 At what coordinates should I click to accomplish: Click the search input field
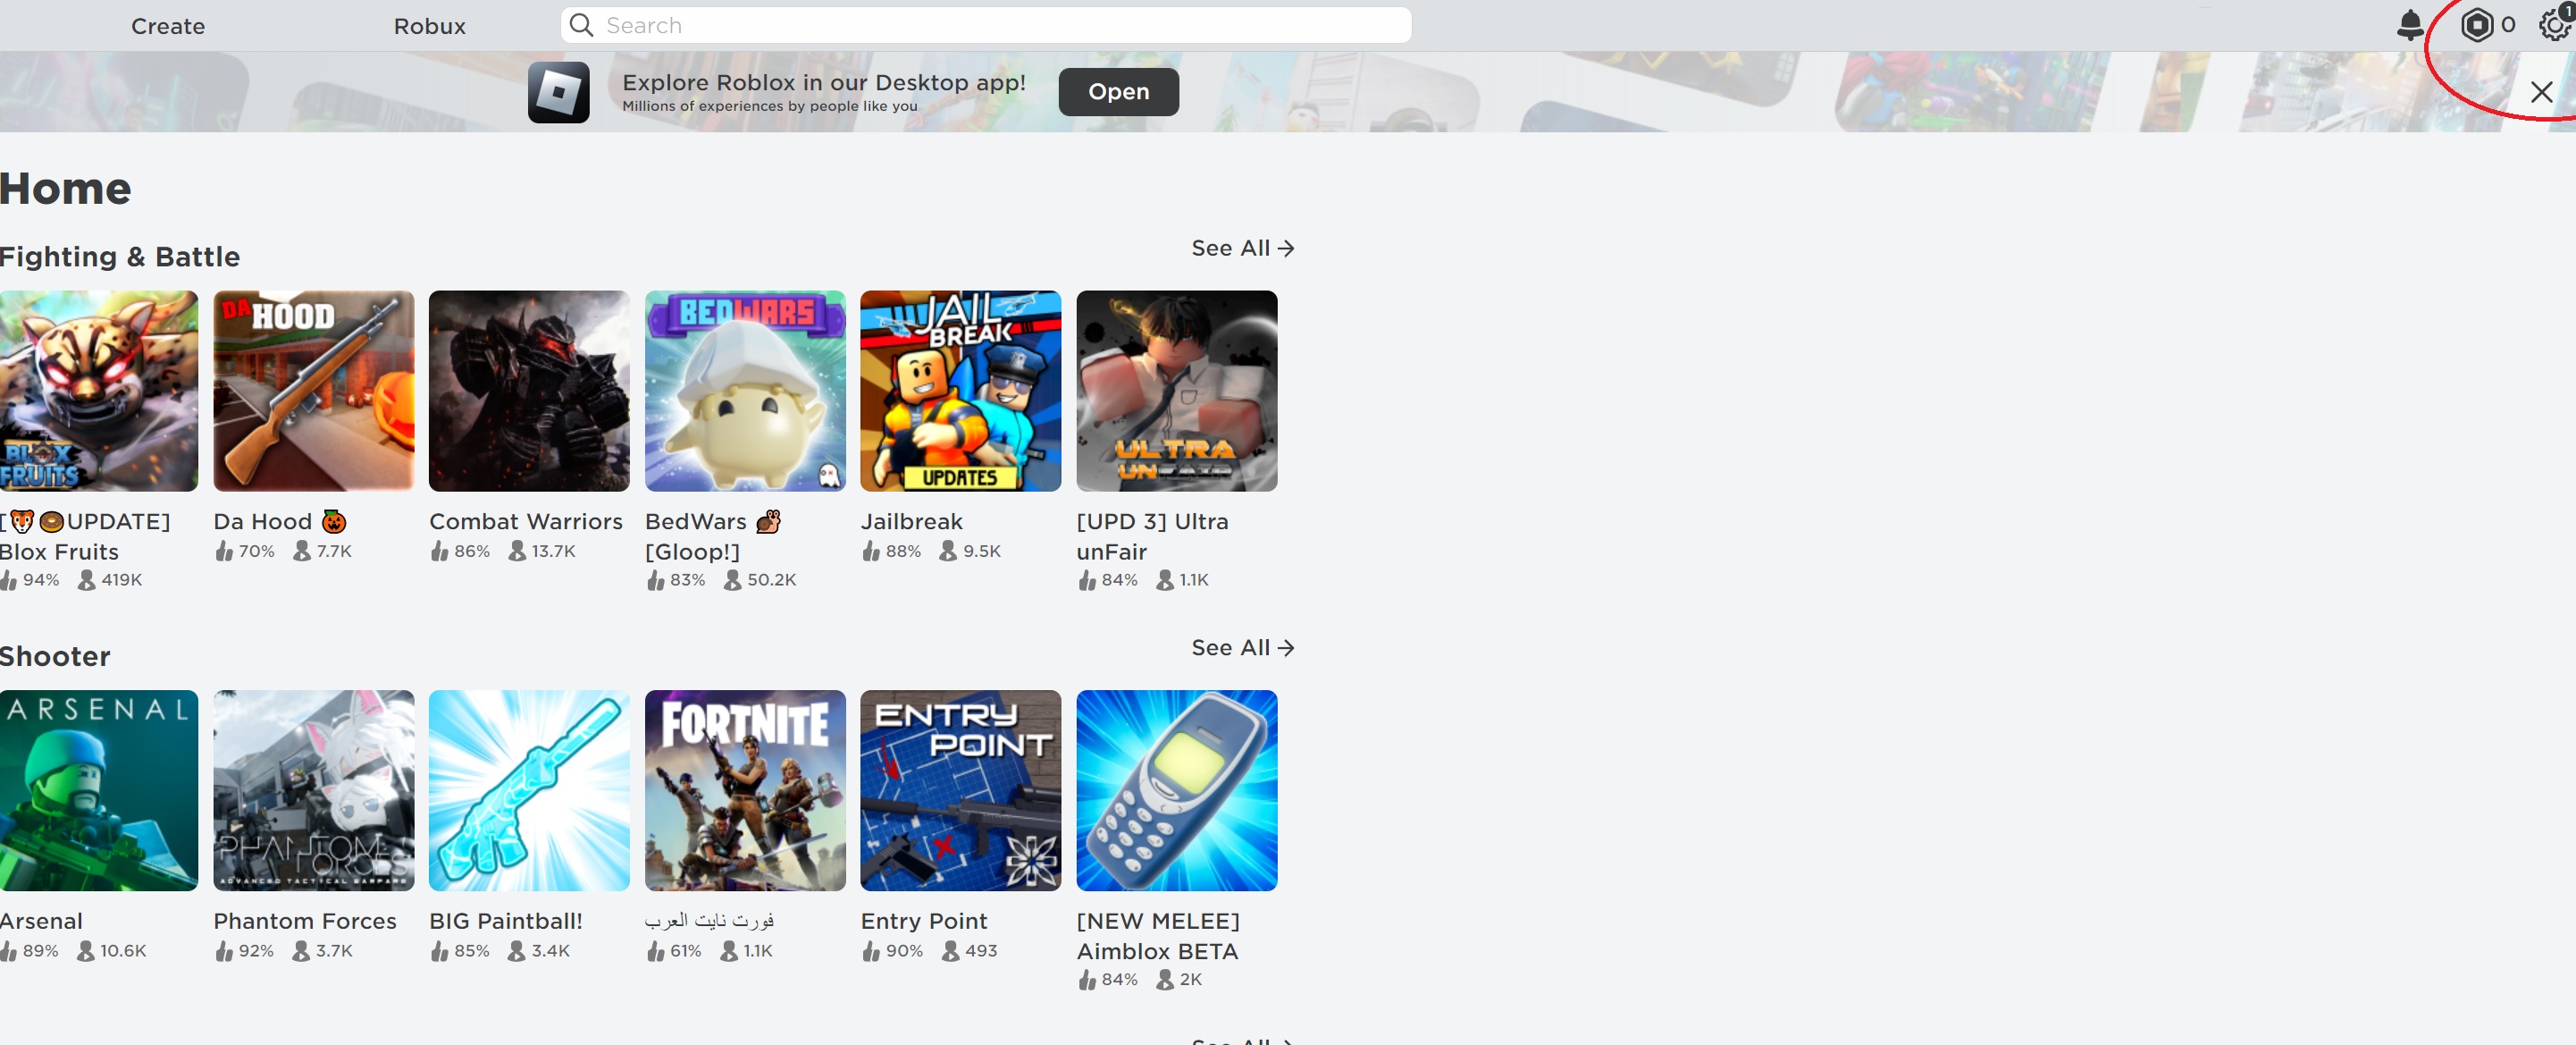coord(985,25)
